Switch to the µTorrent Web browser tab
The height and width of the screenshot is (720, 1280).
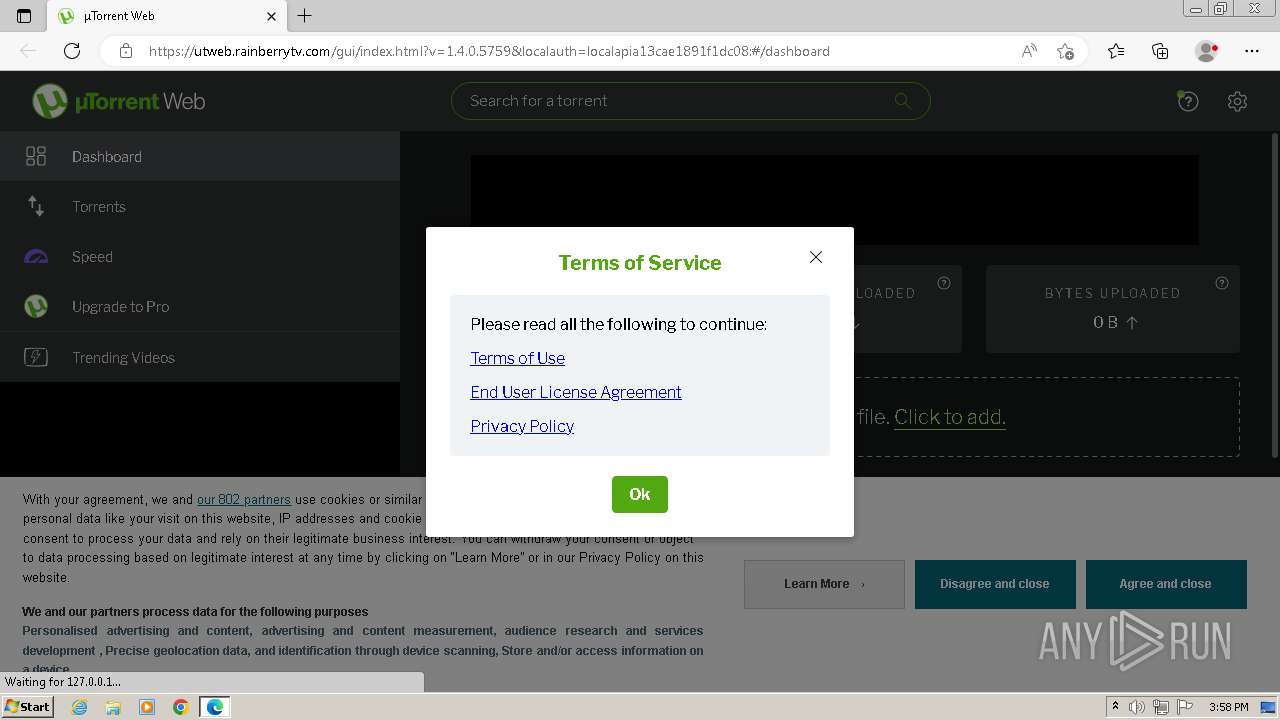coord(168,16)
